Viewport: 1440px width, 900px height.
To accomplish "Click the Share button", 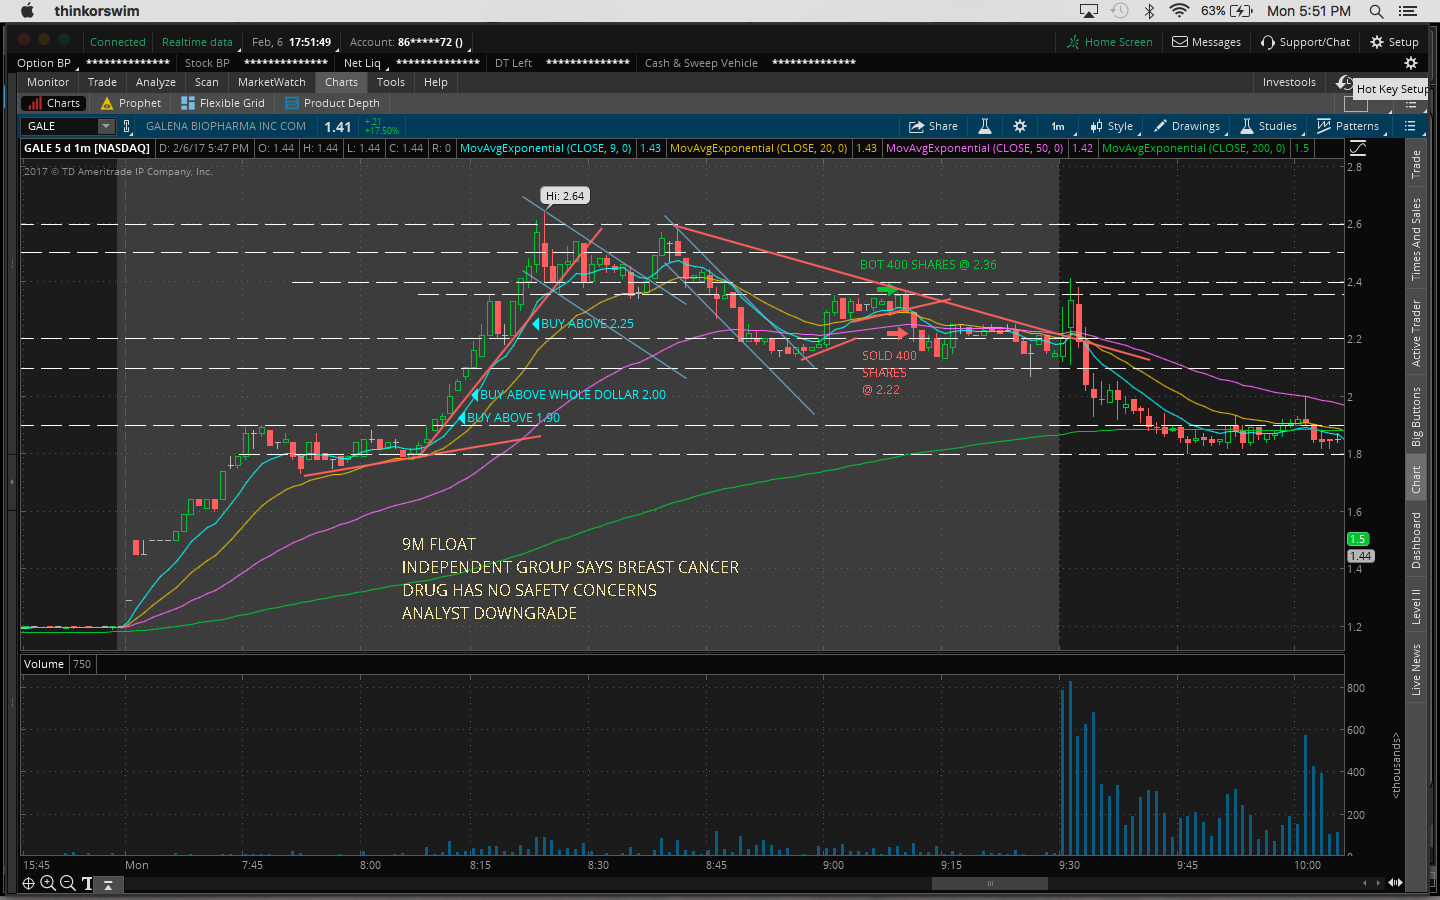I will [x=932, y=126].
